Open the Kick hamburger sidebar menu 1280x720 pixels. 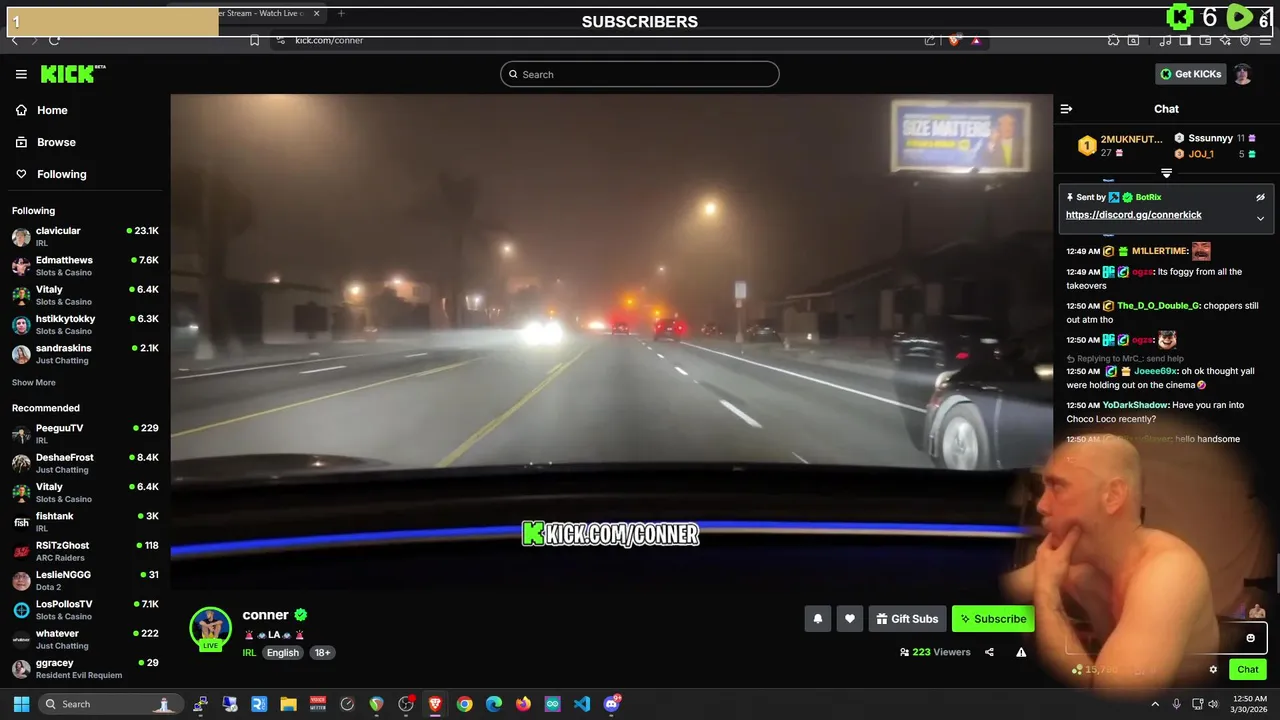coord(21,74)
